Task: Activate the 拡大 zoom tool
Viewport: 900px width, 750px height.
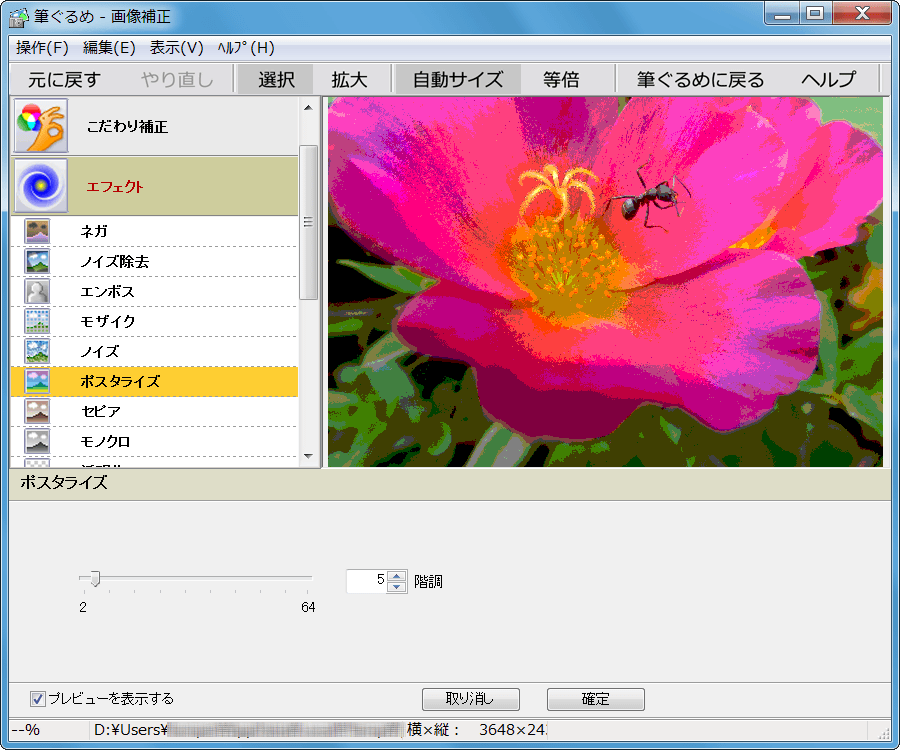Action: 349,79
